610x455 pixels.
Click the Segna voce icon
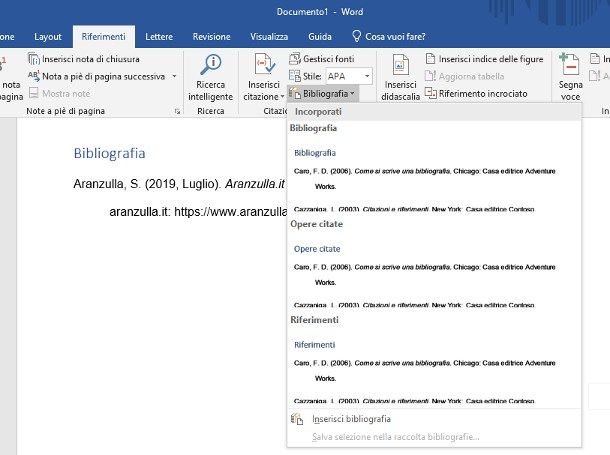(569, 65)
